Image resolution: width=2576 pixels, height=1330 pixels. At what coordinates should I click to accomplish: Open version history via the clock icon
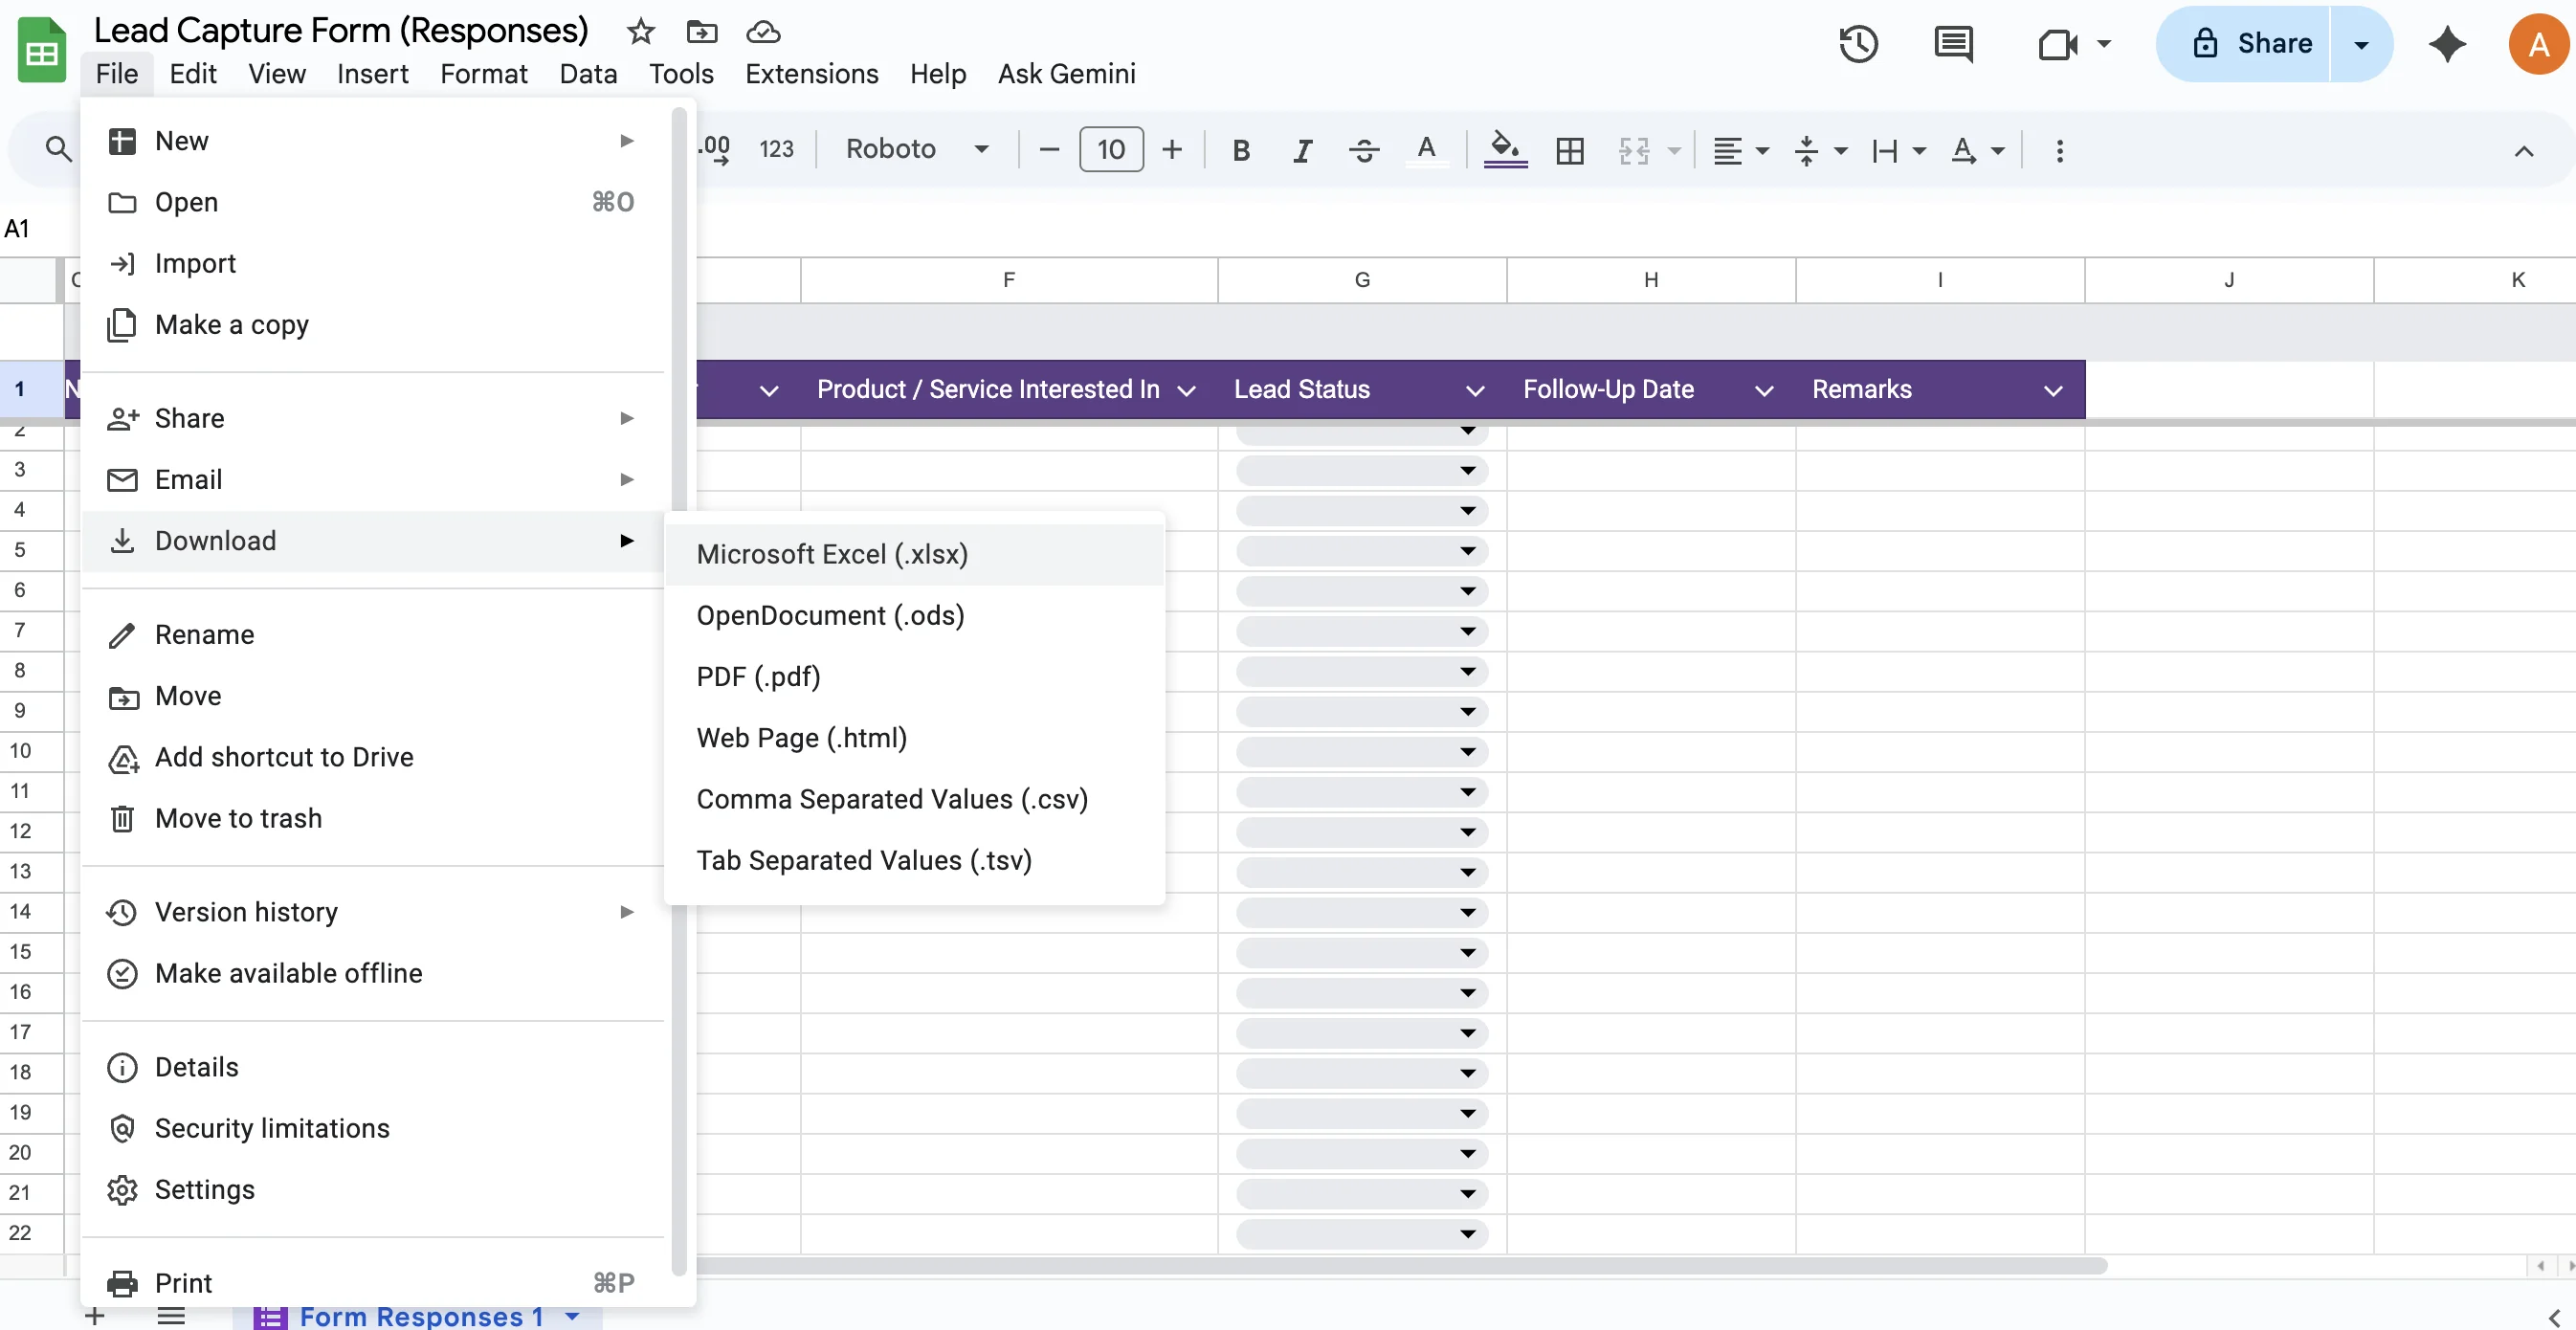pyautogui.click(x=1858, y=44)
